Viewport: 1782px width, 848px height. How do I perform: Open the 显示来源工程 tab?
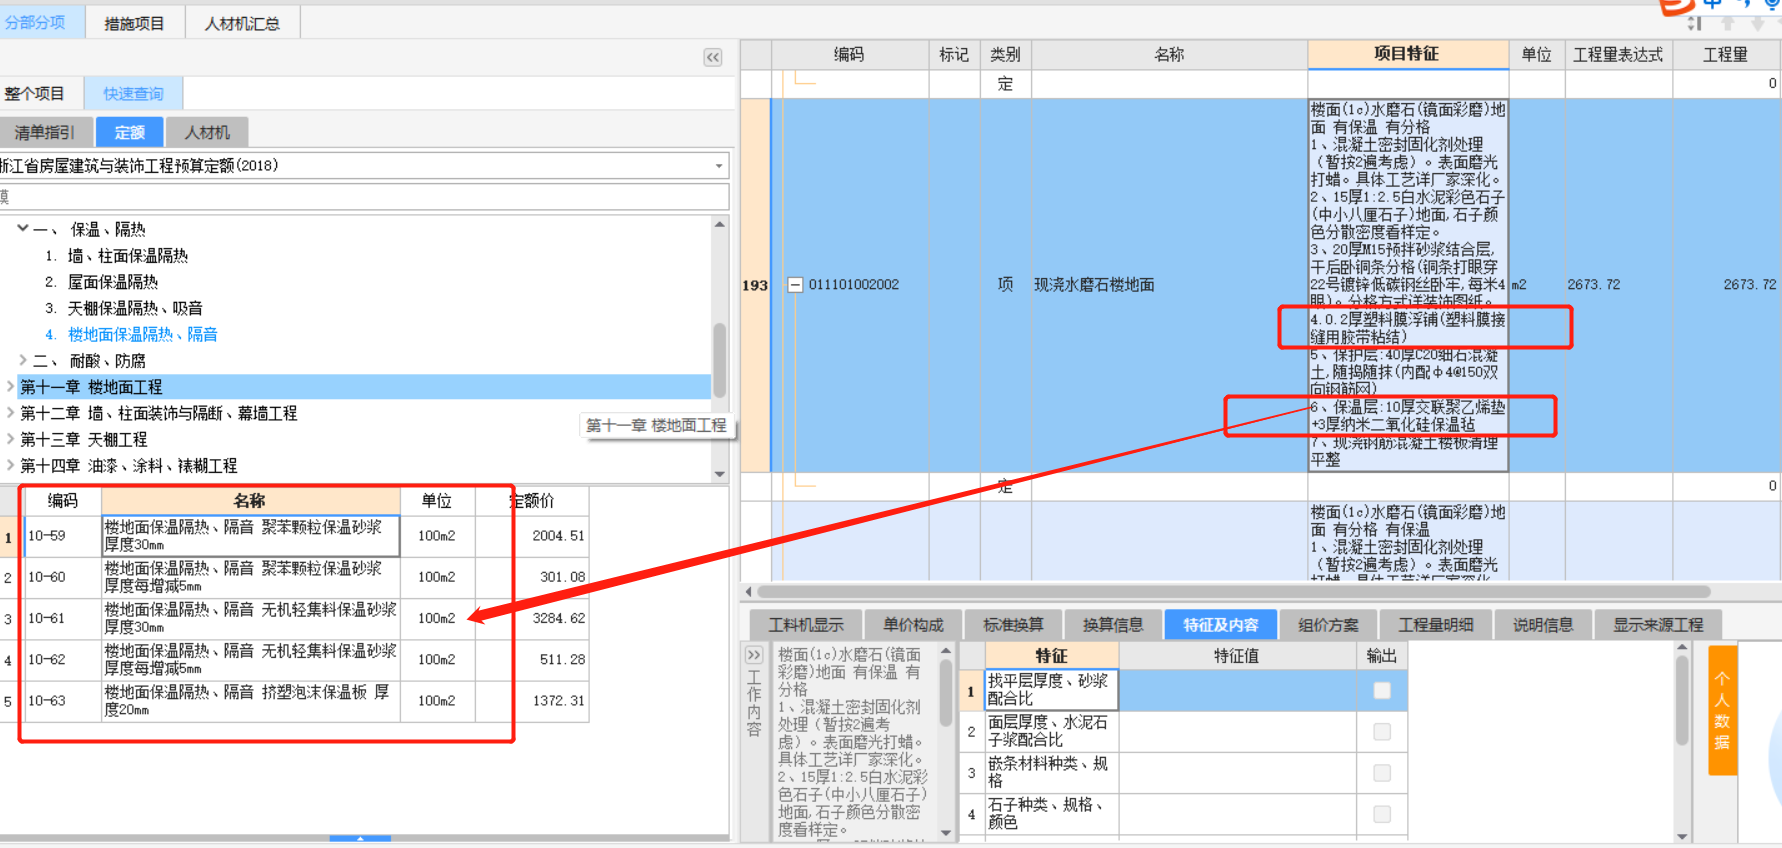[x=1658, y=625]
